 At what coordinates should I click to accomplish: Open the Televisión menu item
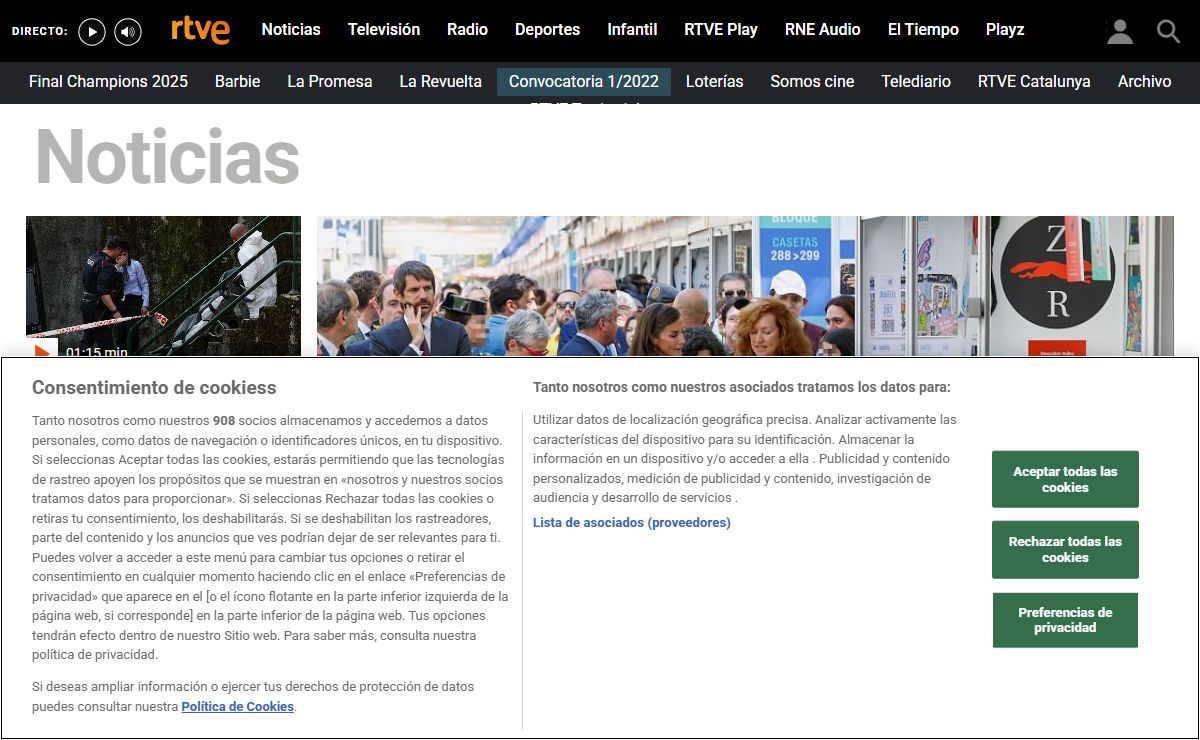pos(384,29)
